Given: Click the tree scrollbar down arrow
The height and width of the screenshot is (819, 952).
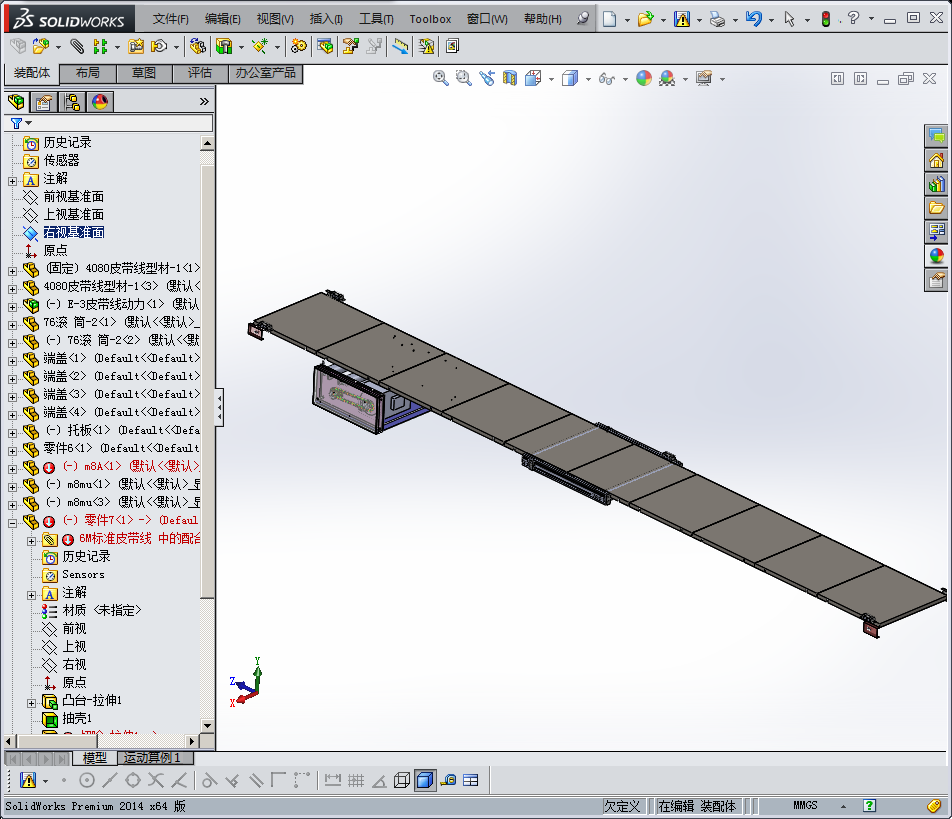Looking at the screenshot, I should (208, 726).
